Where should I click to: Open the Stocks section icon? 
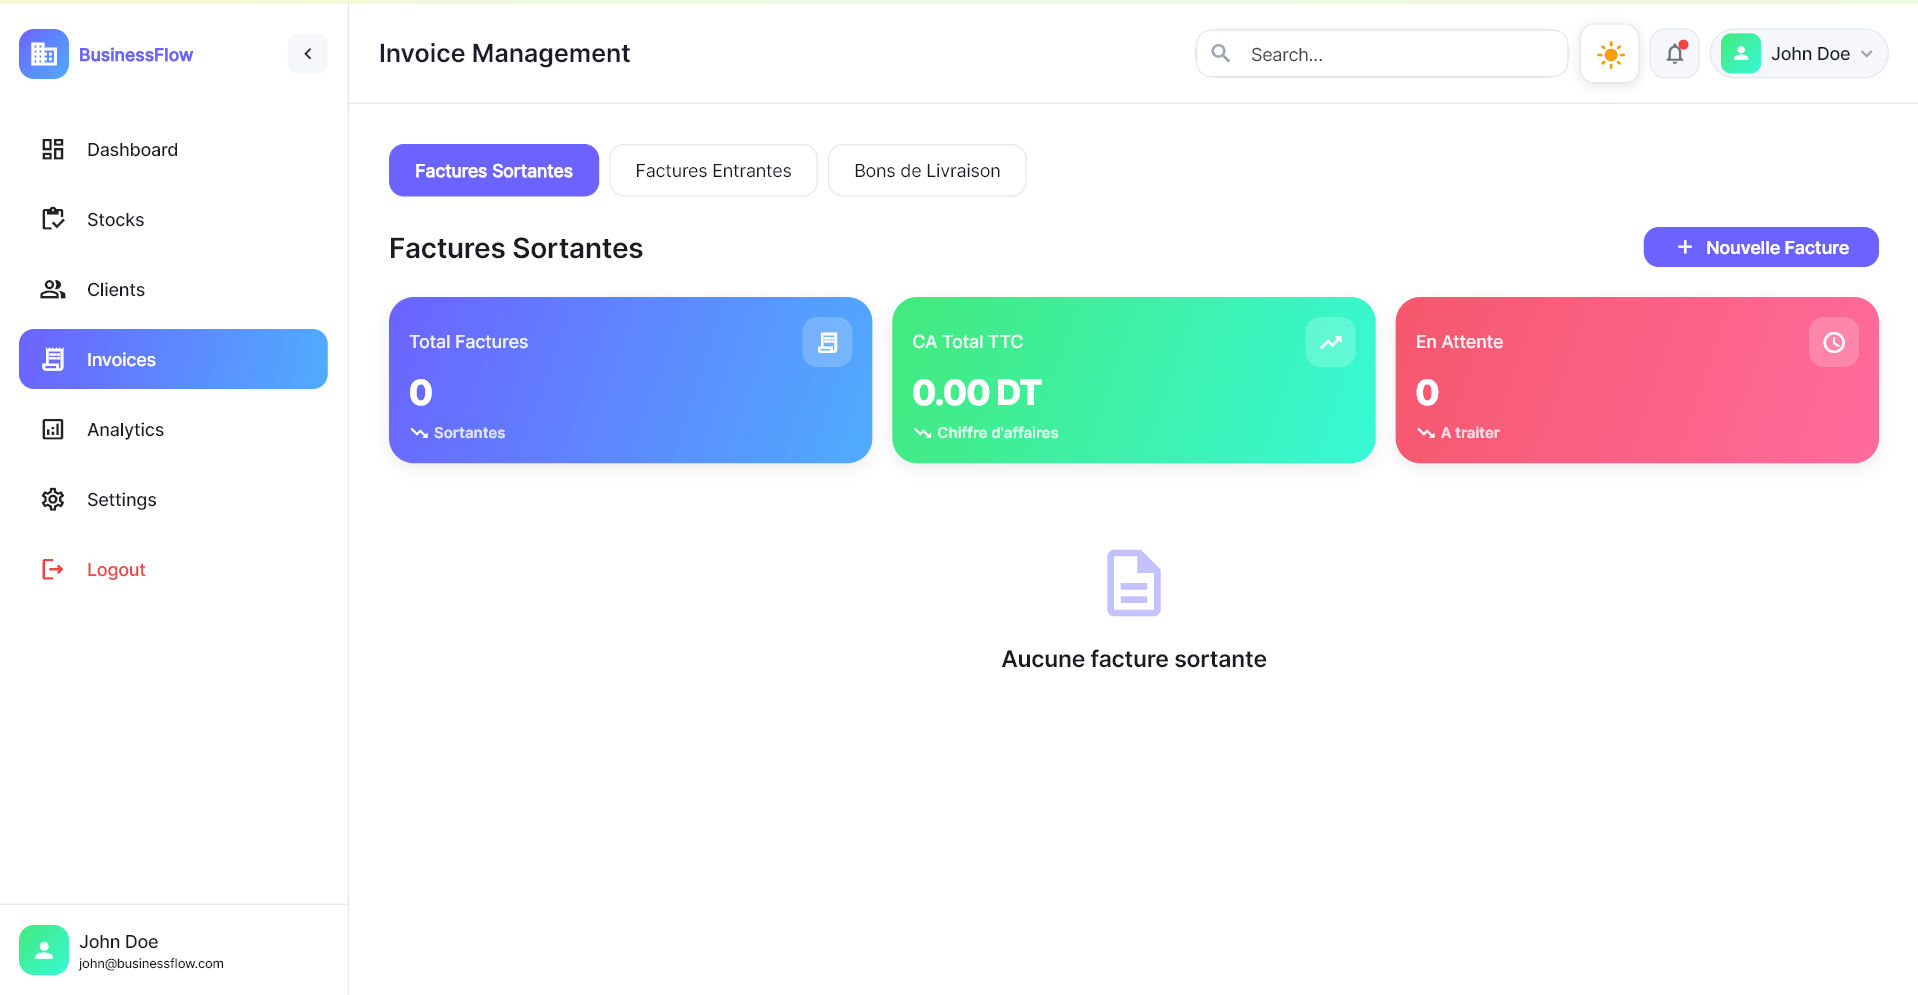52,219
